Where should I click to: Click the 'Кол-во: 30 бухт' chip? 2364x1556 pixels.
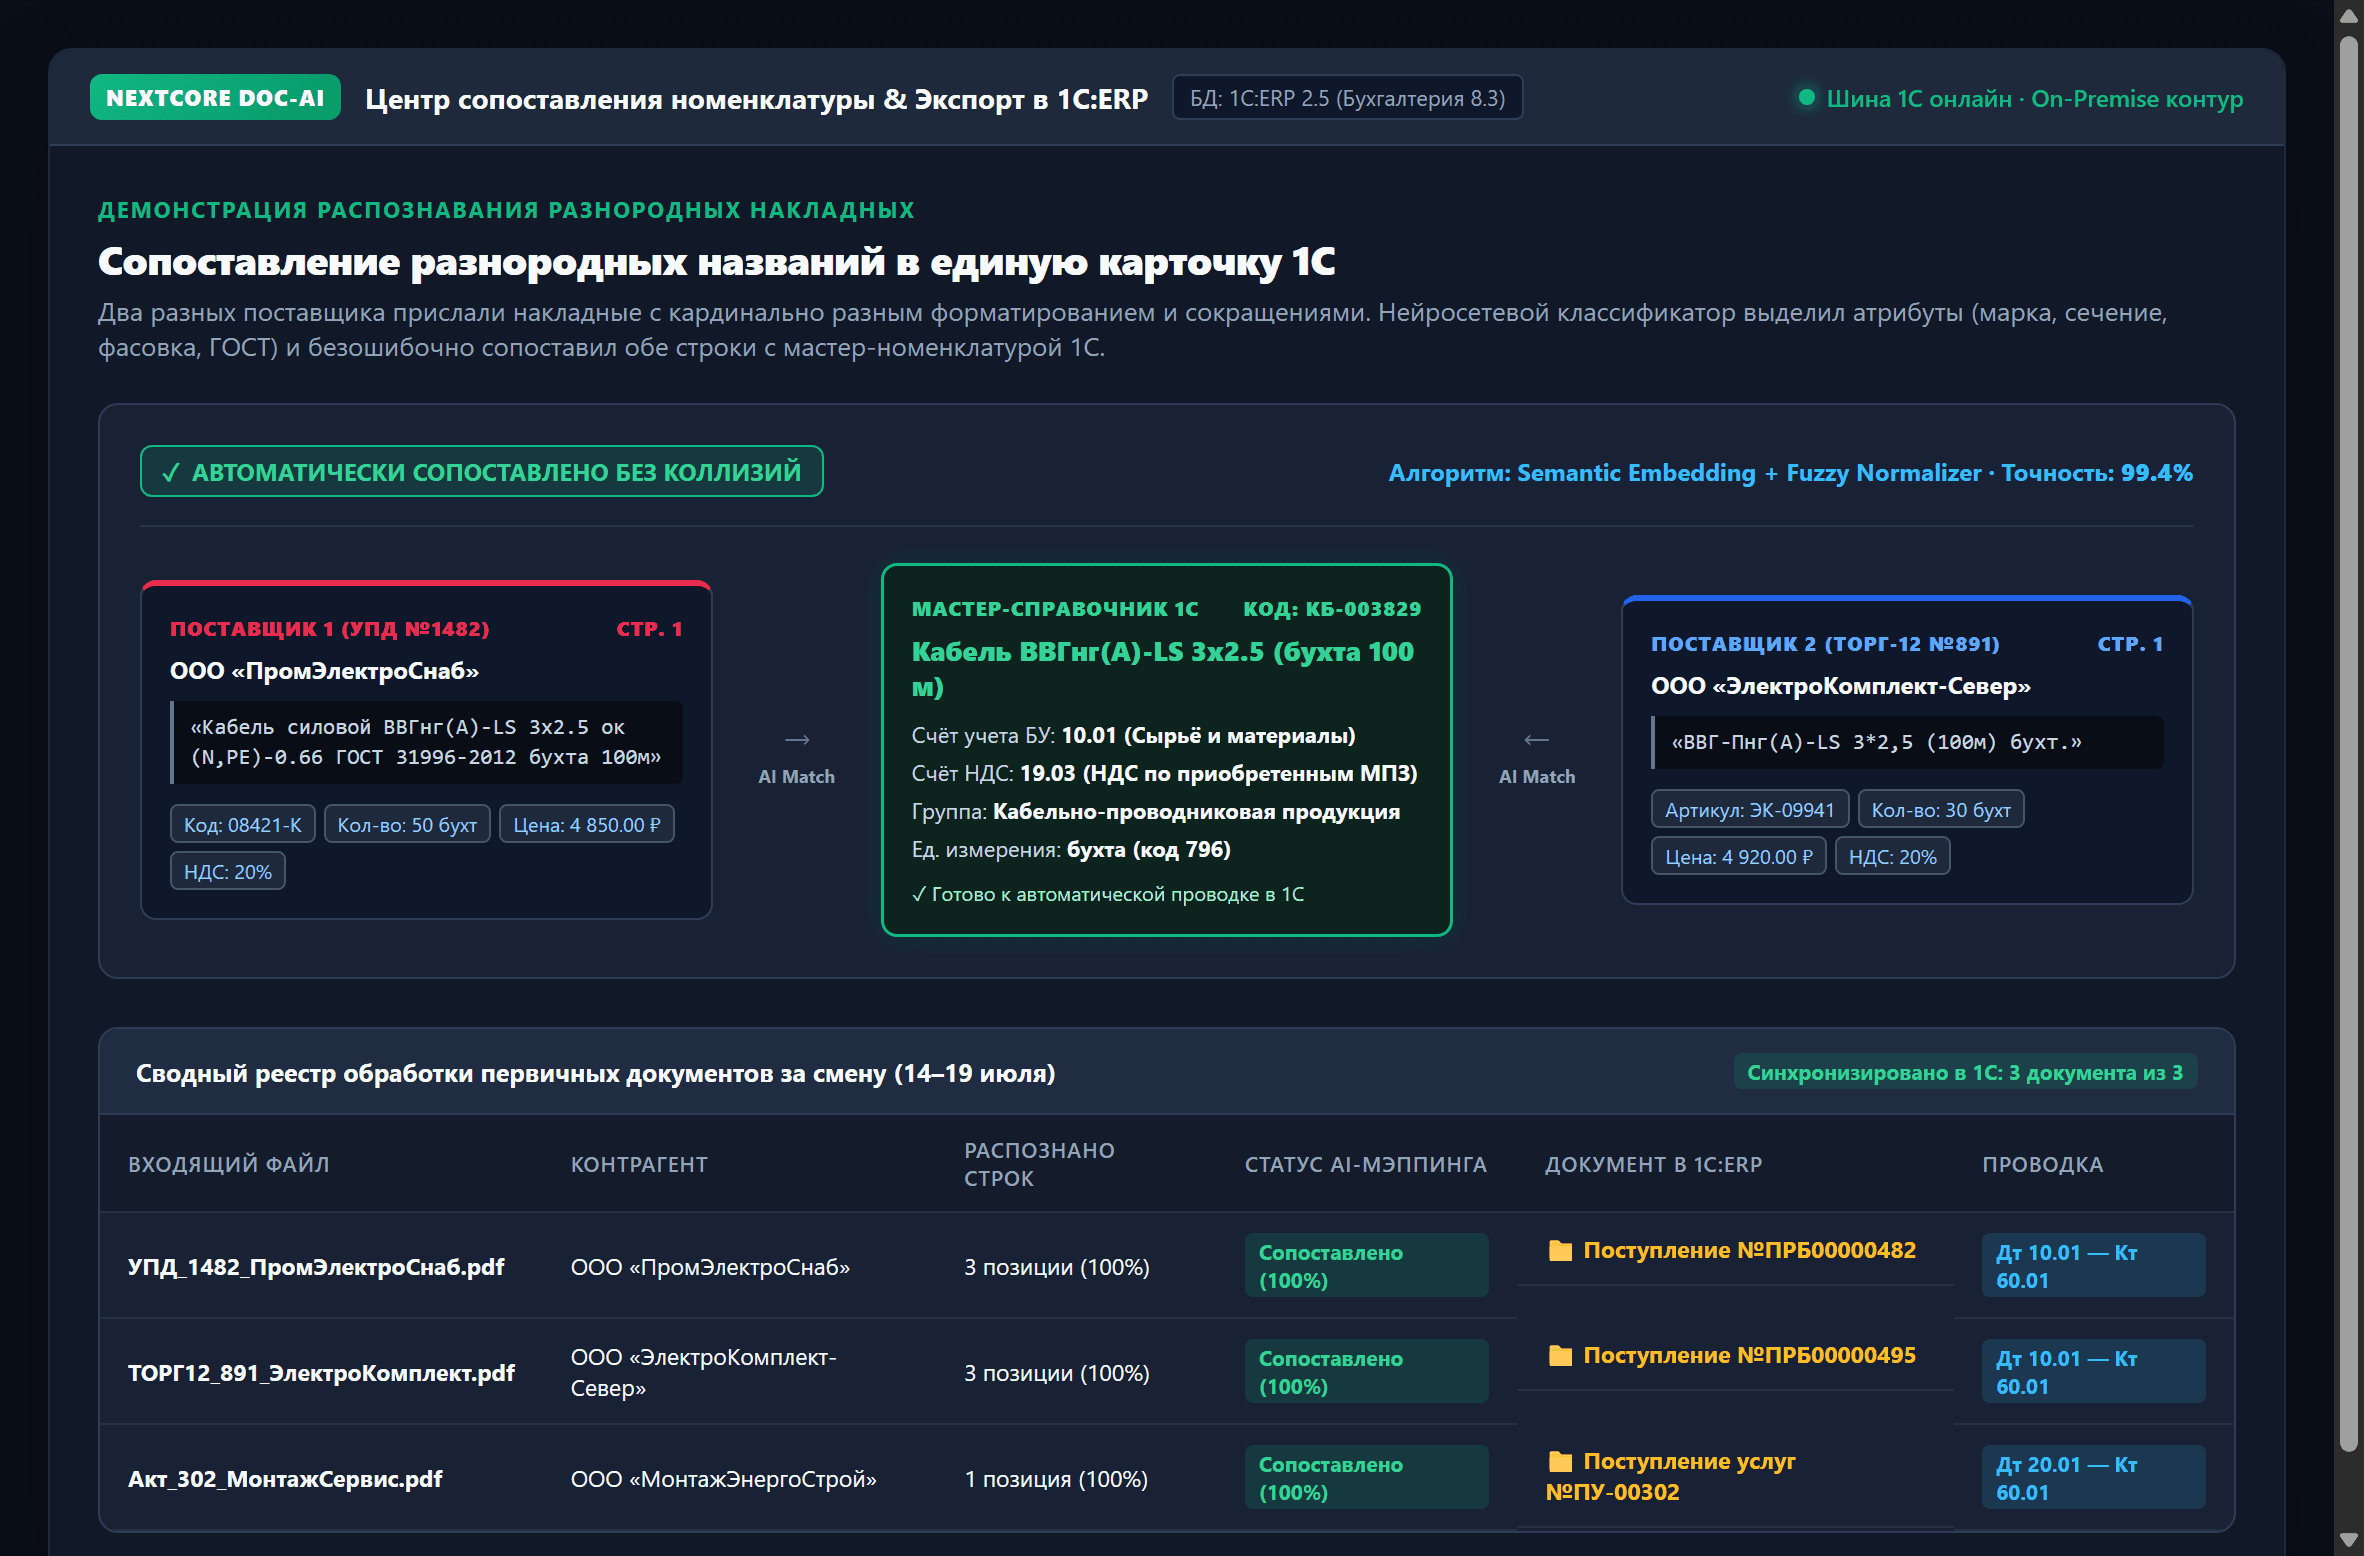point(1940,809)
